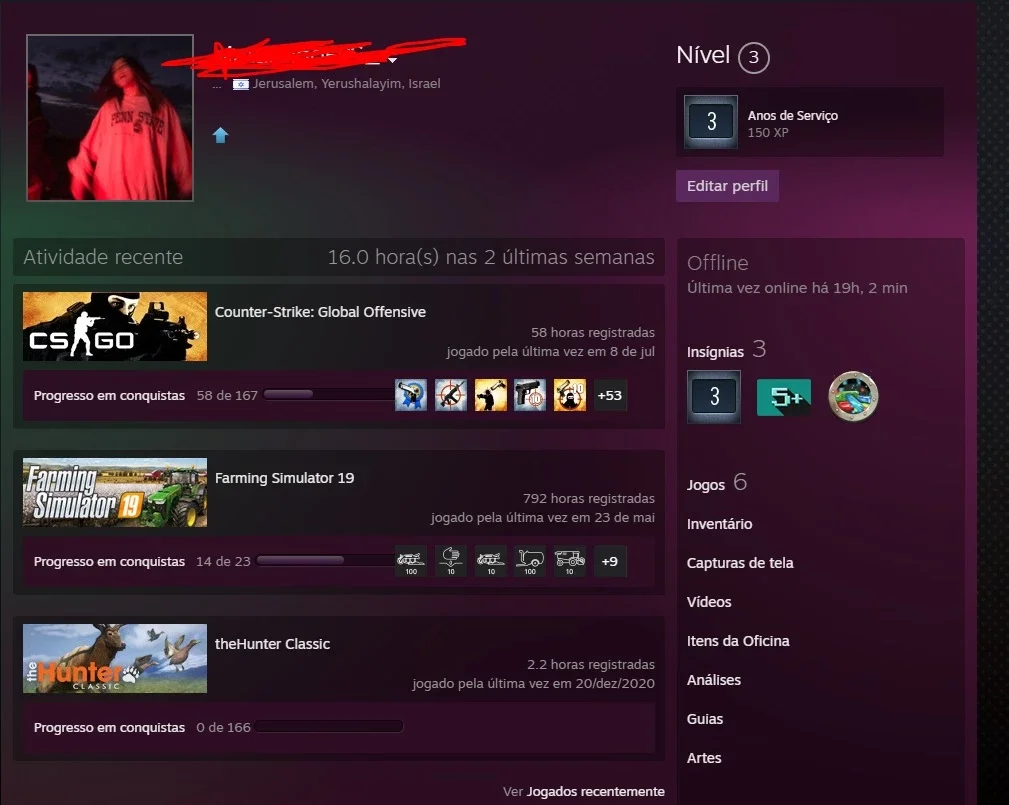Open the CS:GO game banner

point(115,326)
